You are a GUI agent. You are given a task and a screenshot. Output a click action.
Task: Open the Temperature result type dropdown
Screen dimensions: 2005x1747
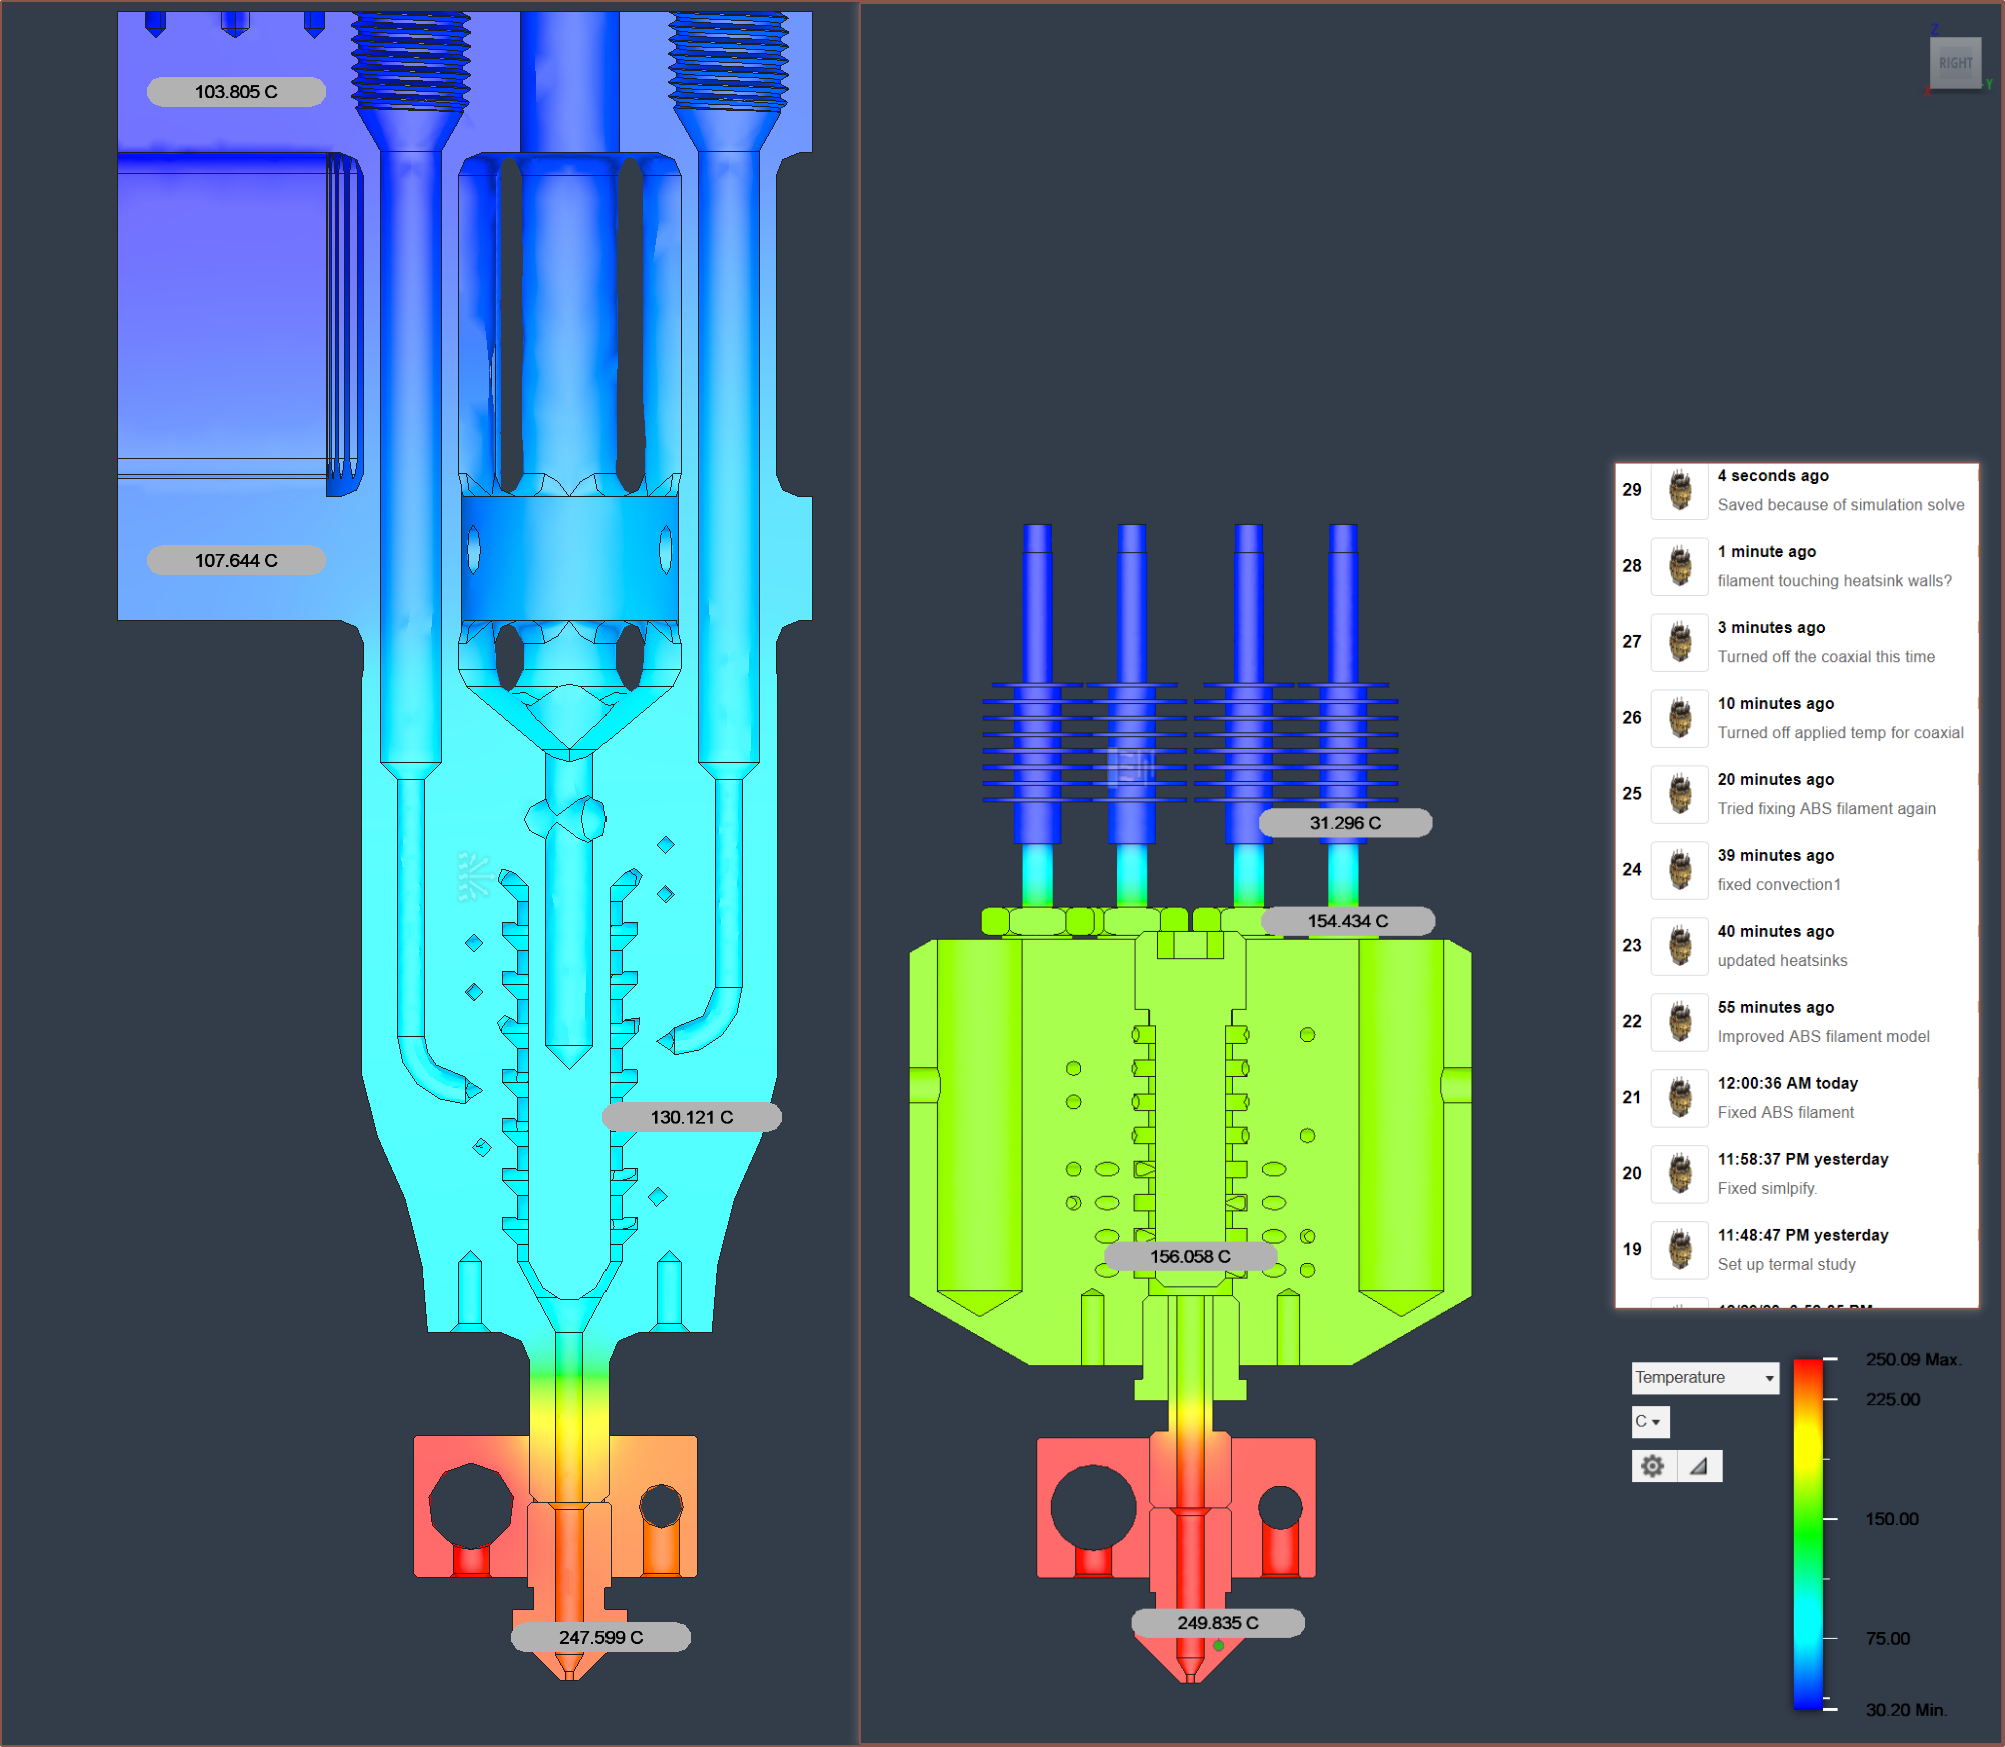click(1704, 1378)
